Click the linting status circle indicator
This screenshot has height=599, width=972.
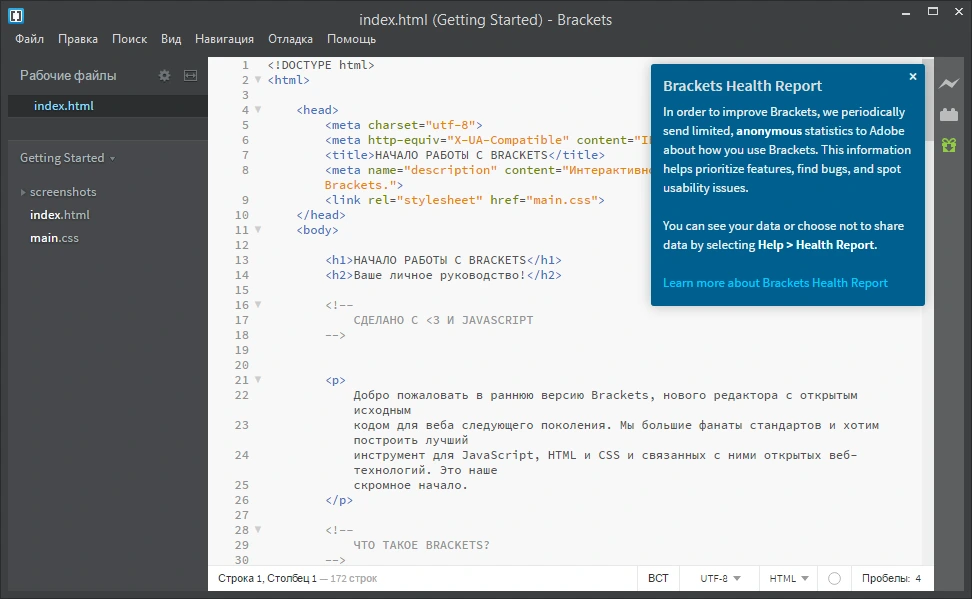pyautogui.click(x=834, y=578)
